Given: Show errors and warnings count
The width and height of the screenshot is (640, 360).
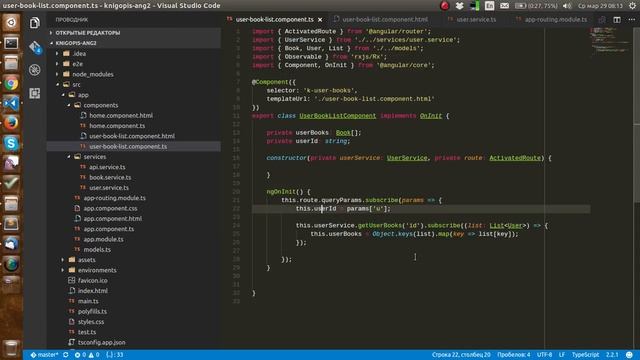Looking at the screenshot, I should click(x=87, y=355).
